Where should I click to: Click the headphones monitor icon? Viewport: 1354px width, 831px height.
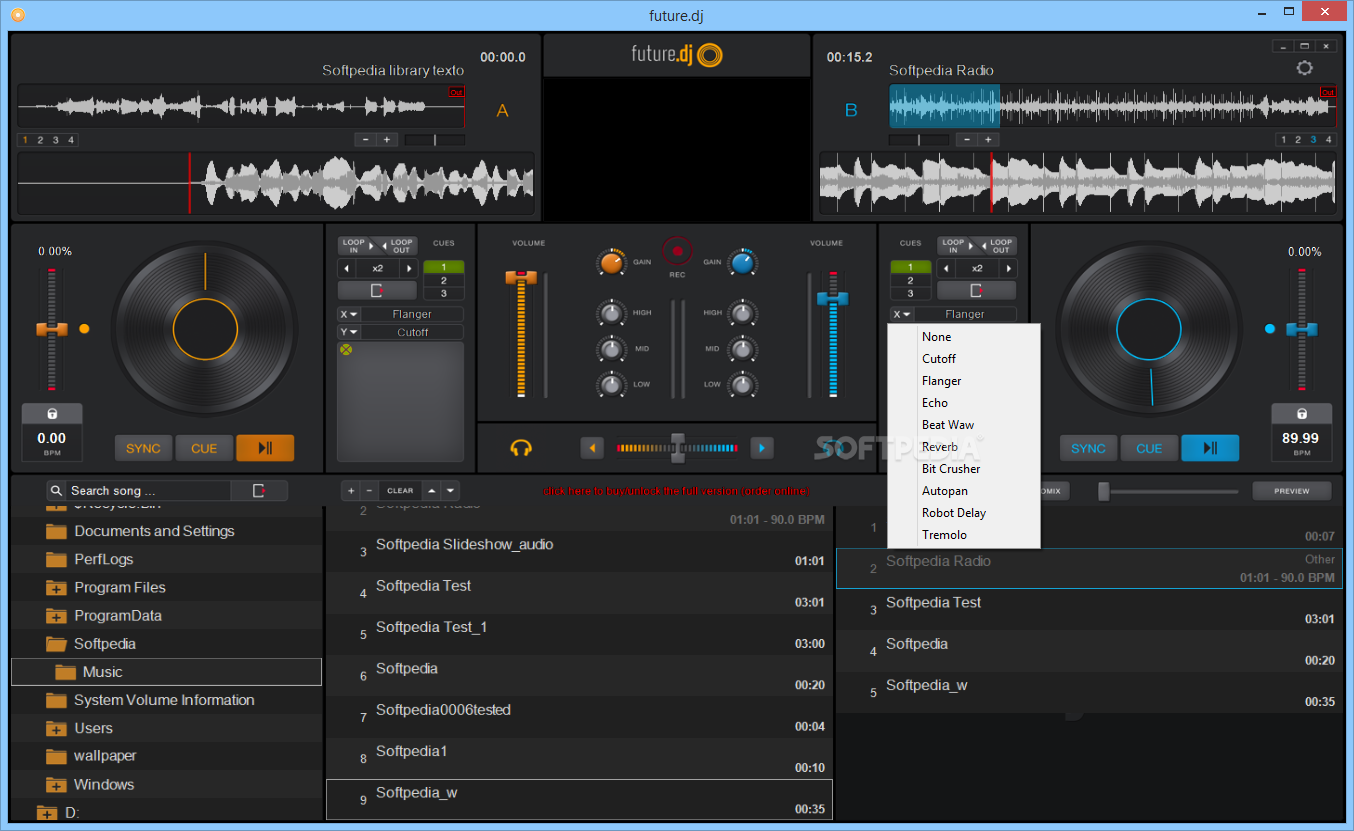[x=520, y=448]
